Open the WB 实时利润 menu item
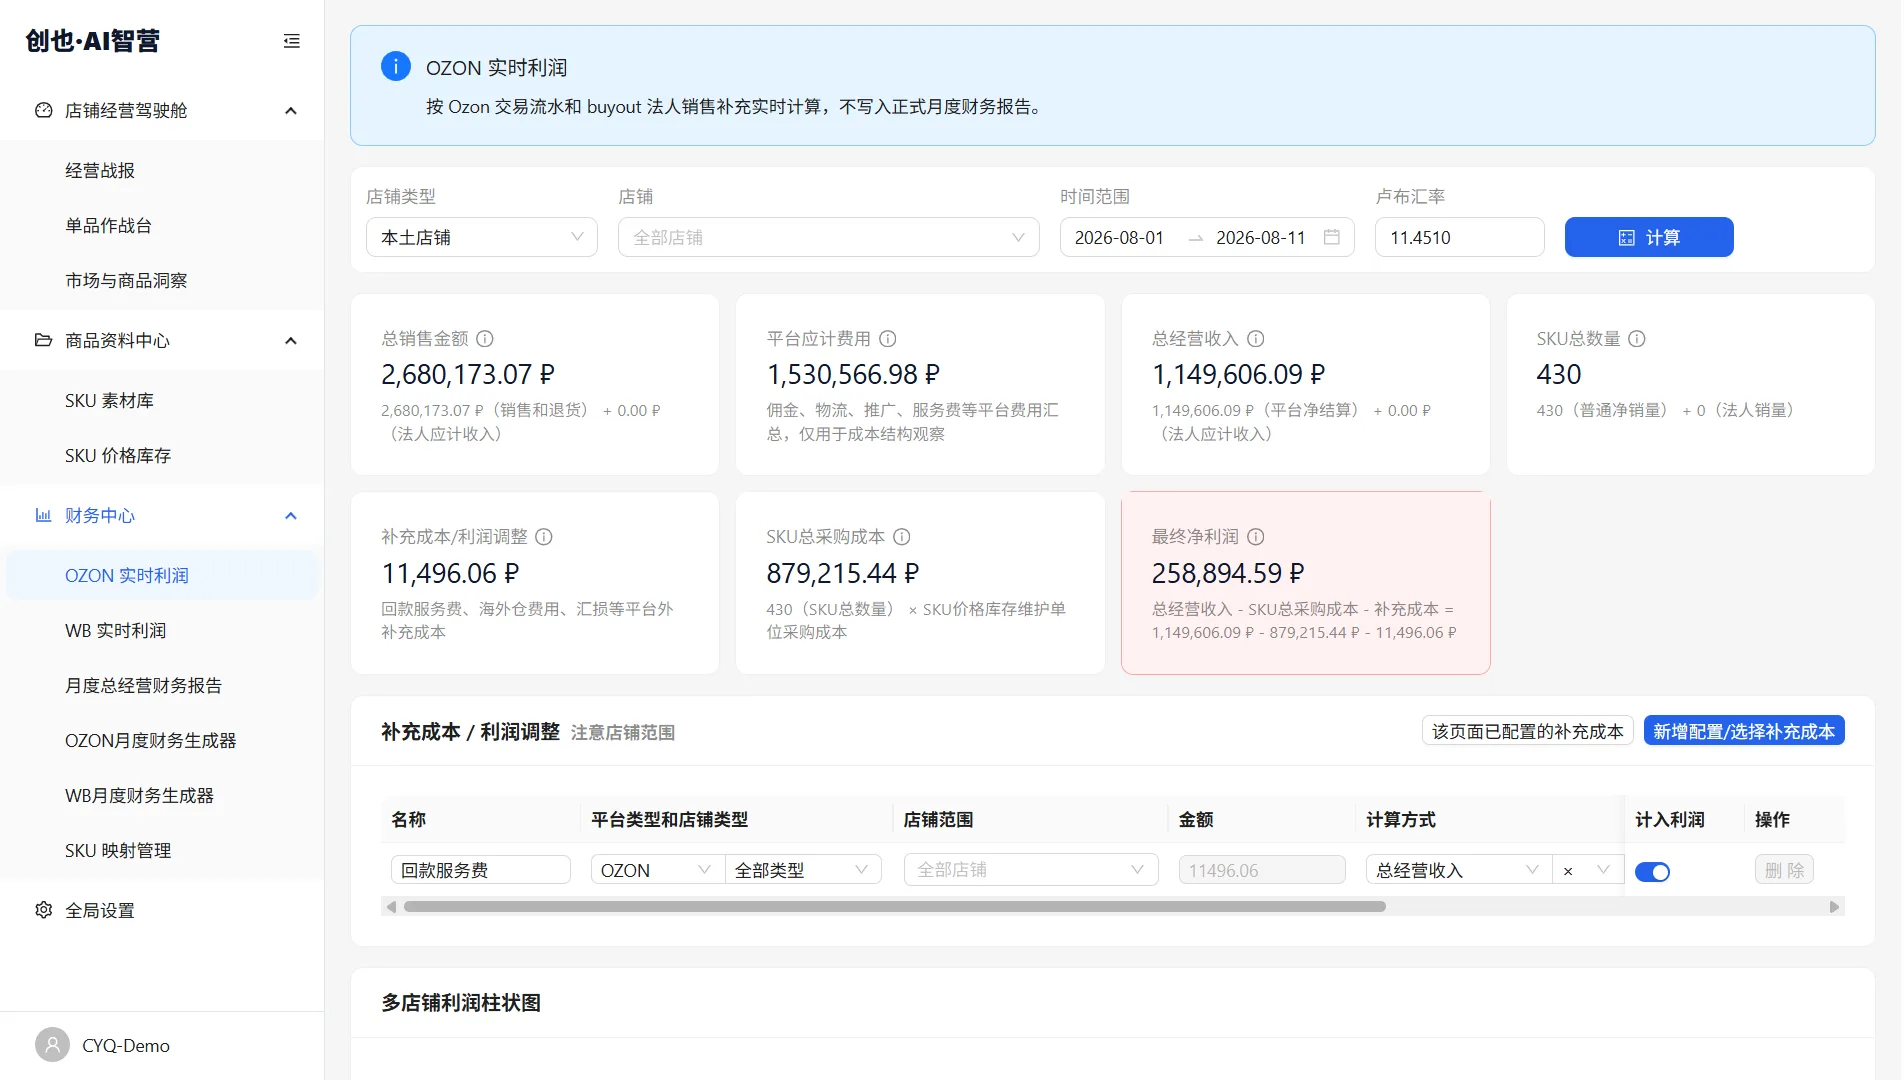This screenshot has height=1080, width=1904. pyautogui.click(x=162, y=631)
